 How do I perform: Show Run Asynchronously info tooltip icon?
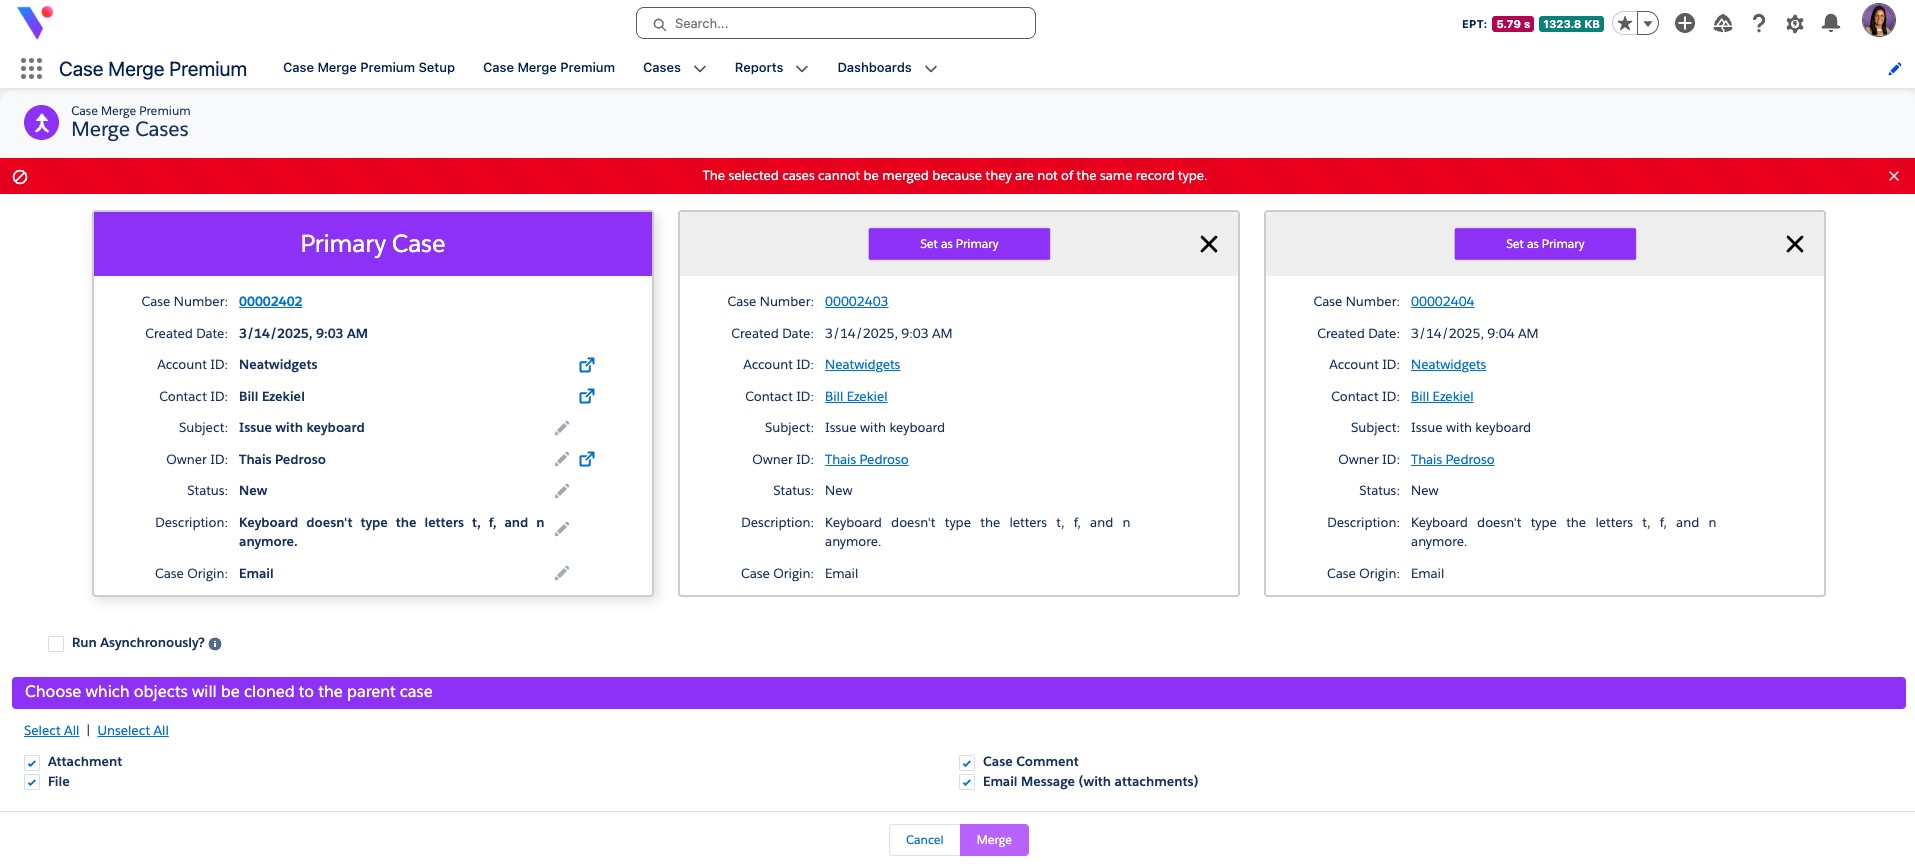pos(215,644)
